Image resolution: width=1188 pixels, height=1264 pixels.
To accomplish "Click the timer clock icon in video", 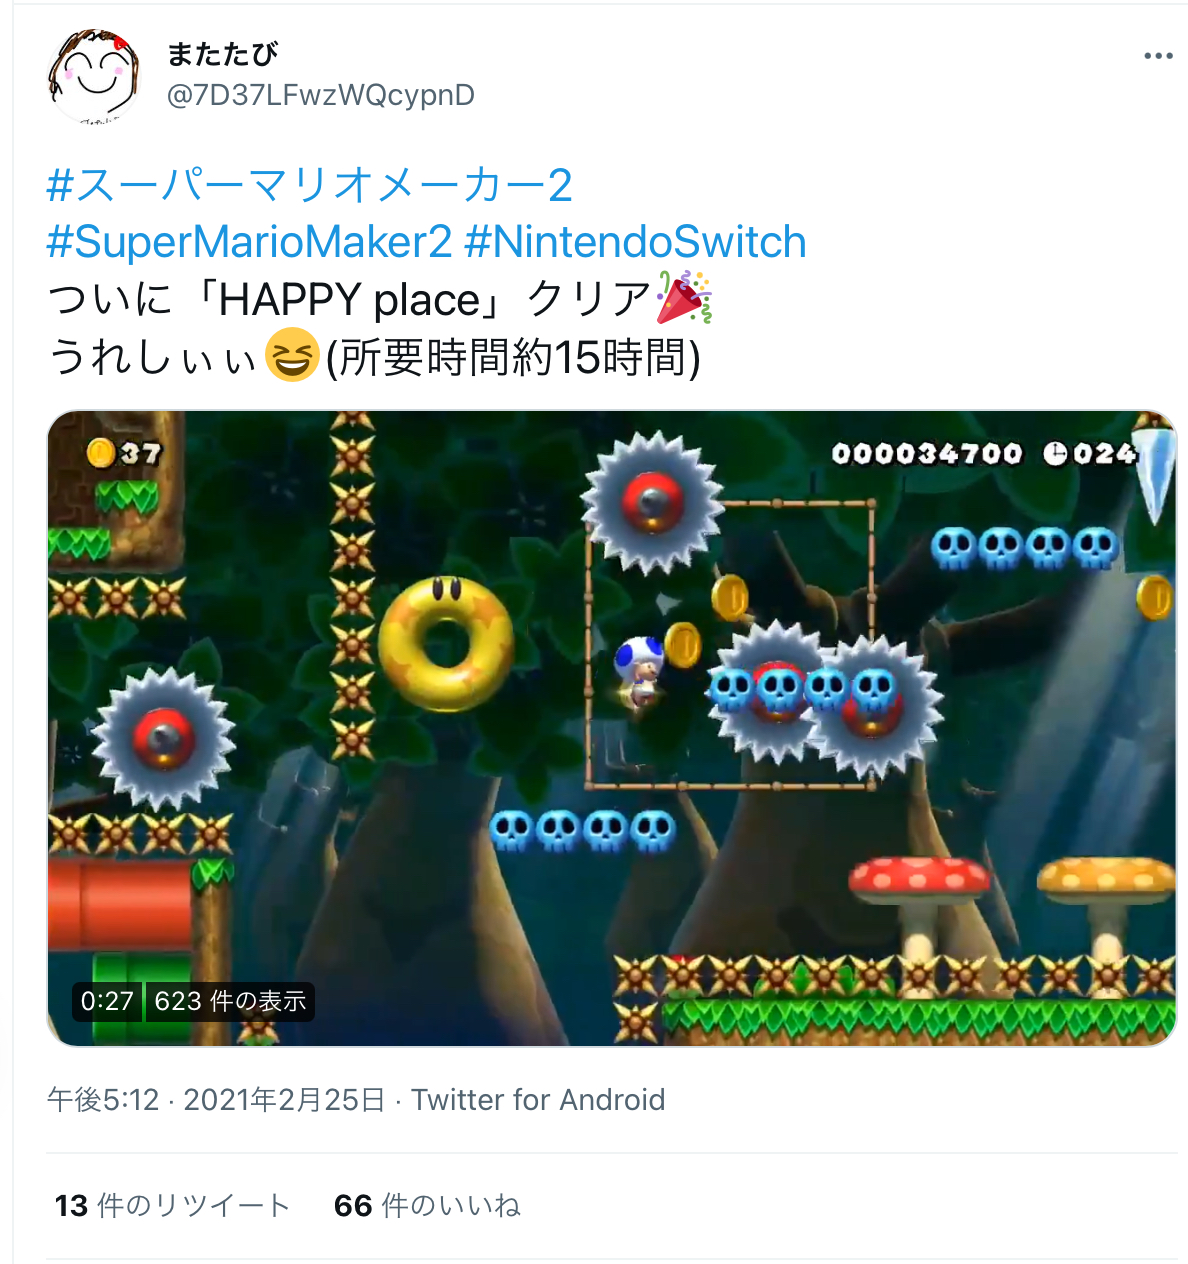I will coord(1055,455).
